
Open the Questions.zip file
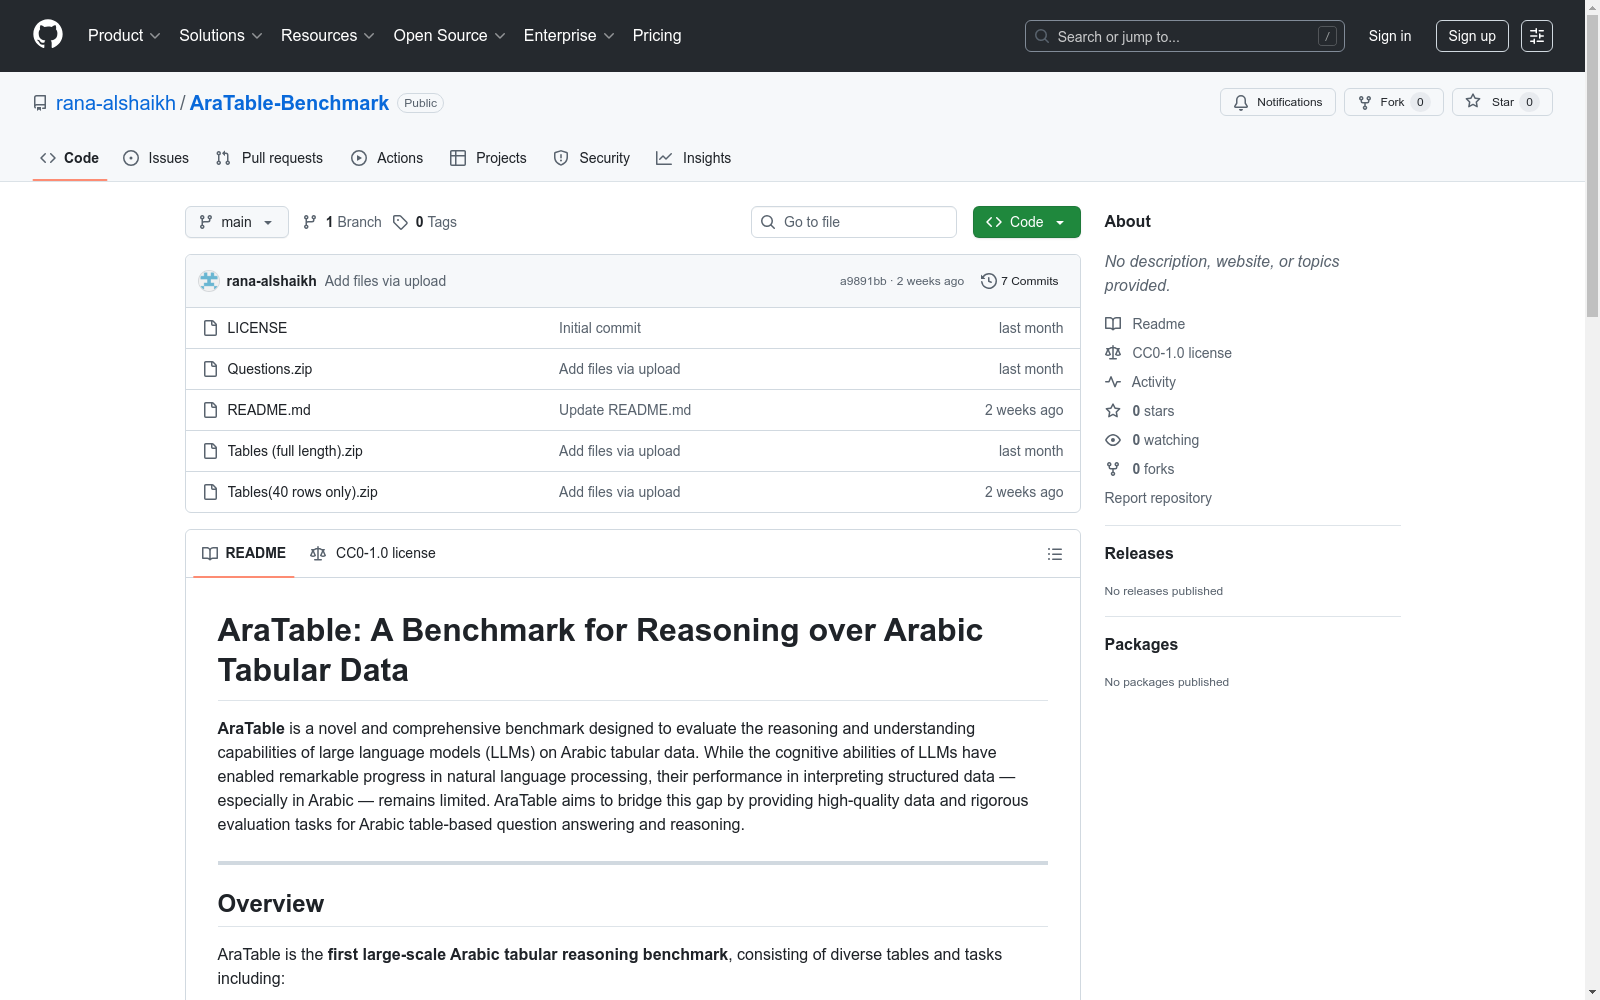click(270, 369)
